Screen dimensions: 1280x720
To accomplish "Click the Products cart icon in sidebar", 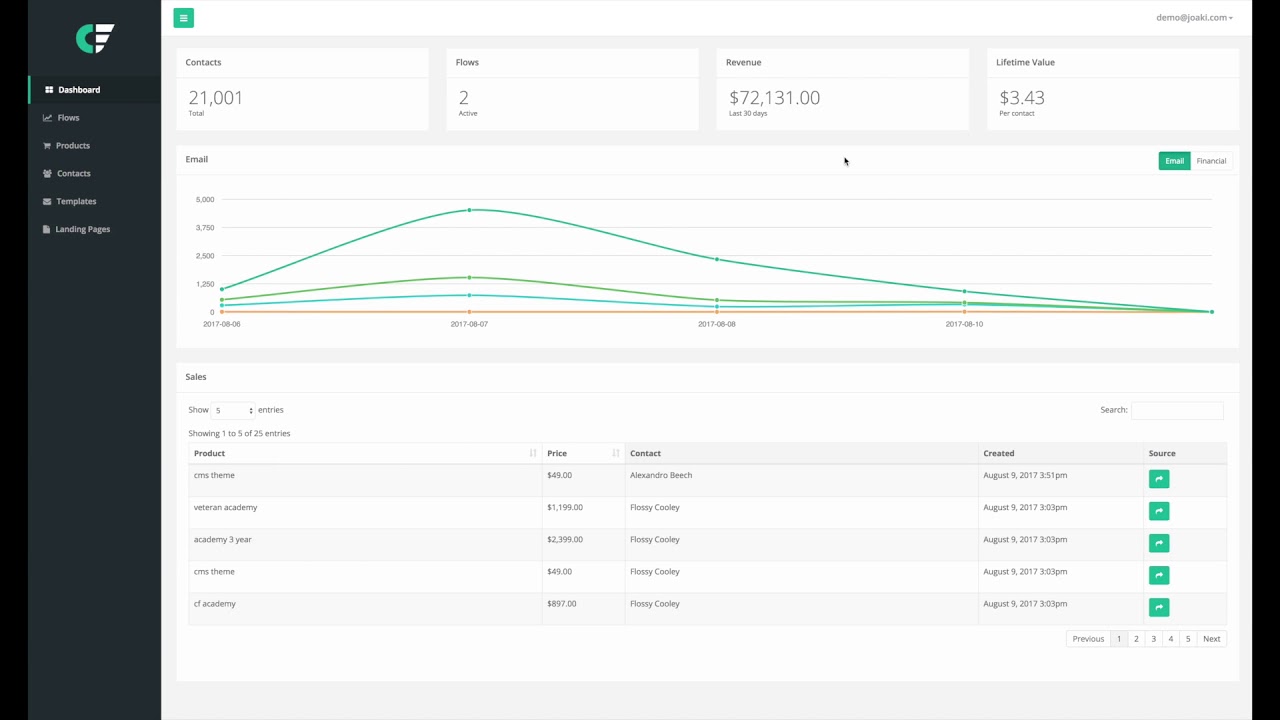I will 47,146.
